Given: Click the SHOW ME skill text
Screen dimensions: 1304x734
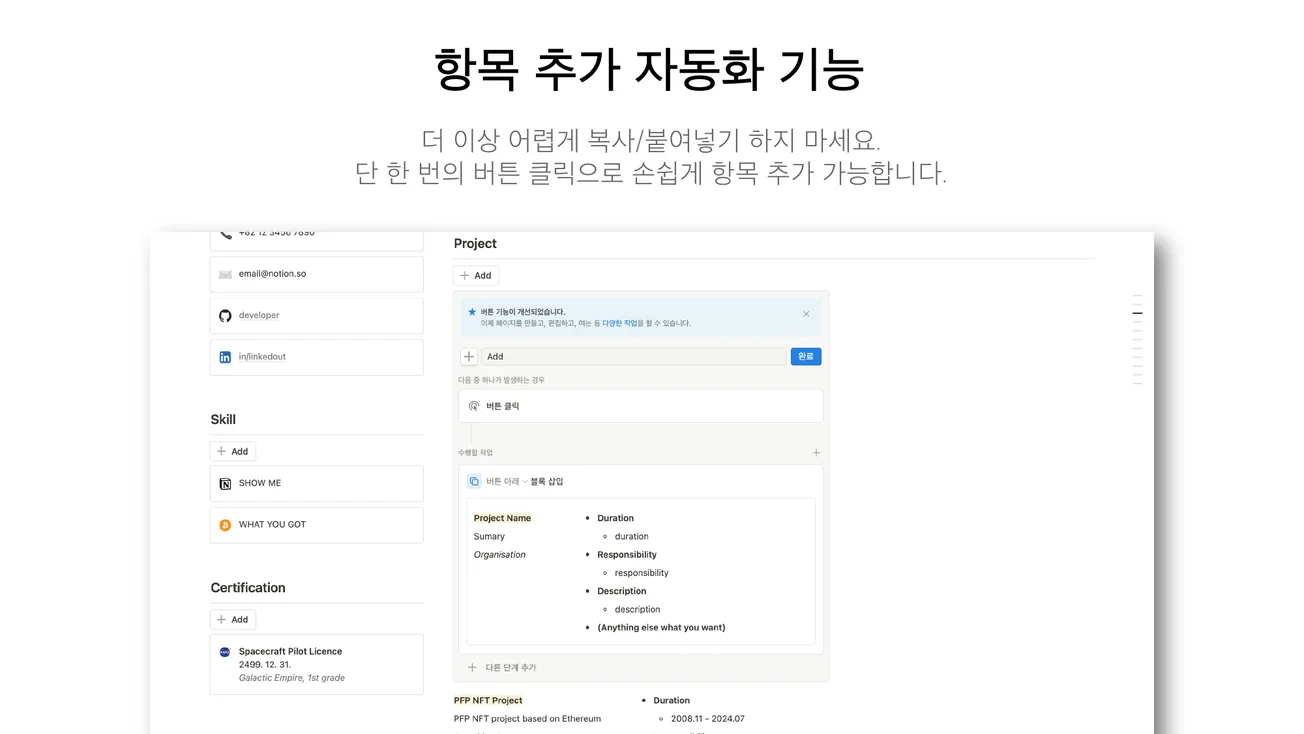Looking at the screenshot, I should tap(260, 483).
